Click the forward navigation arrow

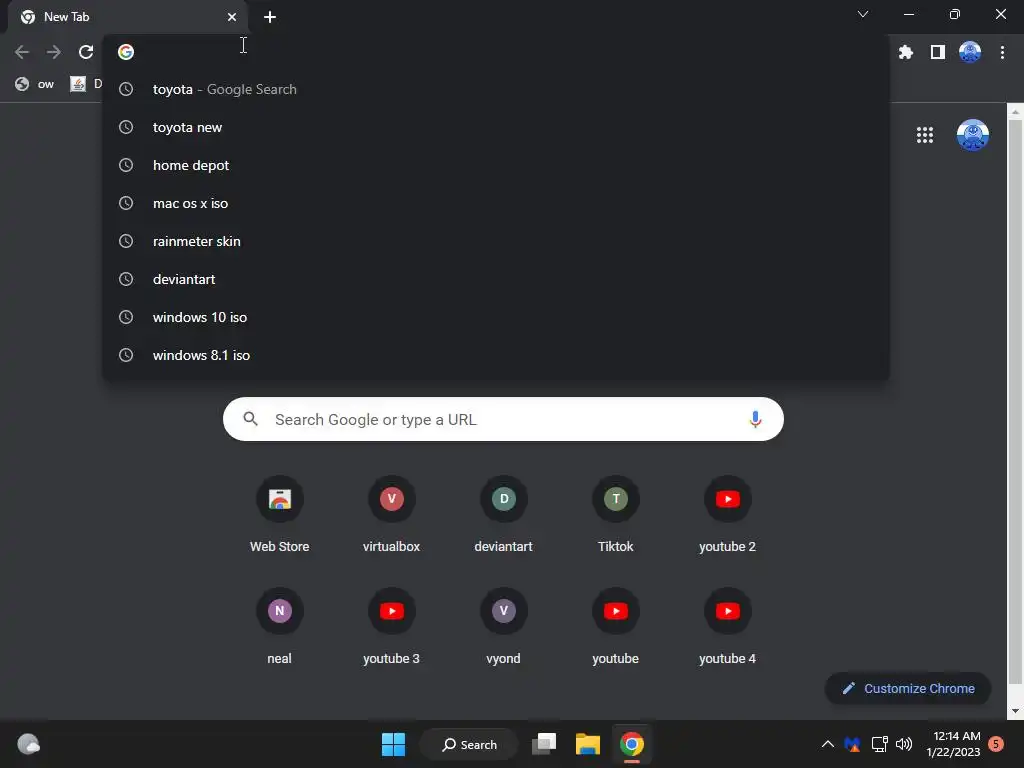[54, 52]
